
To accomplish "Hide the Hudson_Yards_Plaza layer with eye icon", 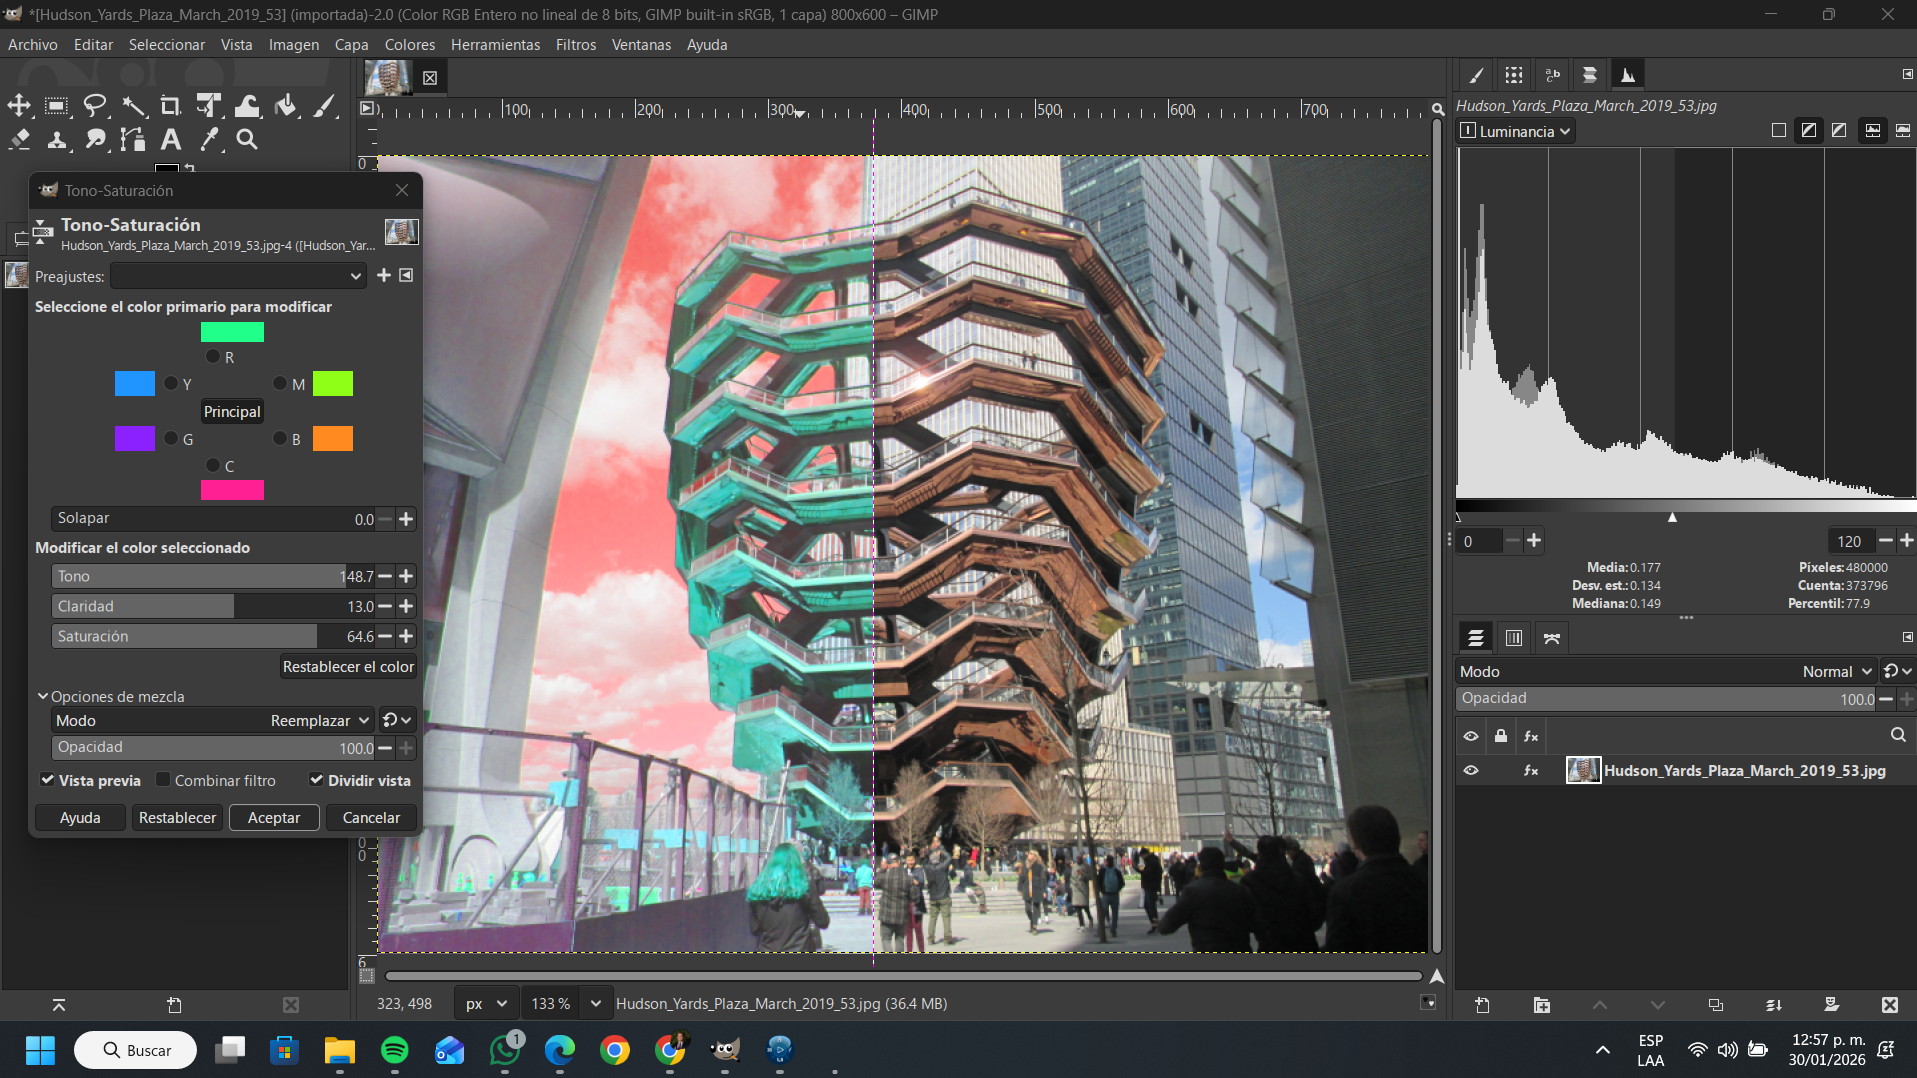I will point(1471,771).
